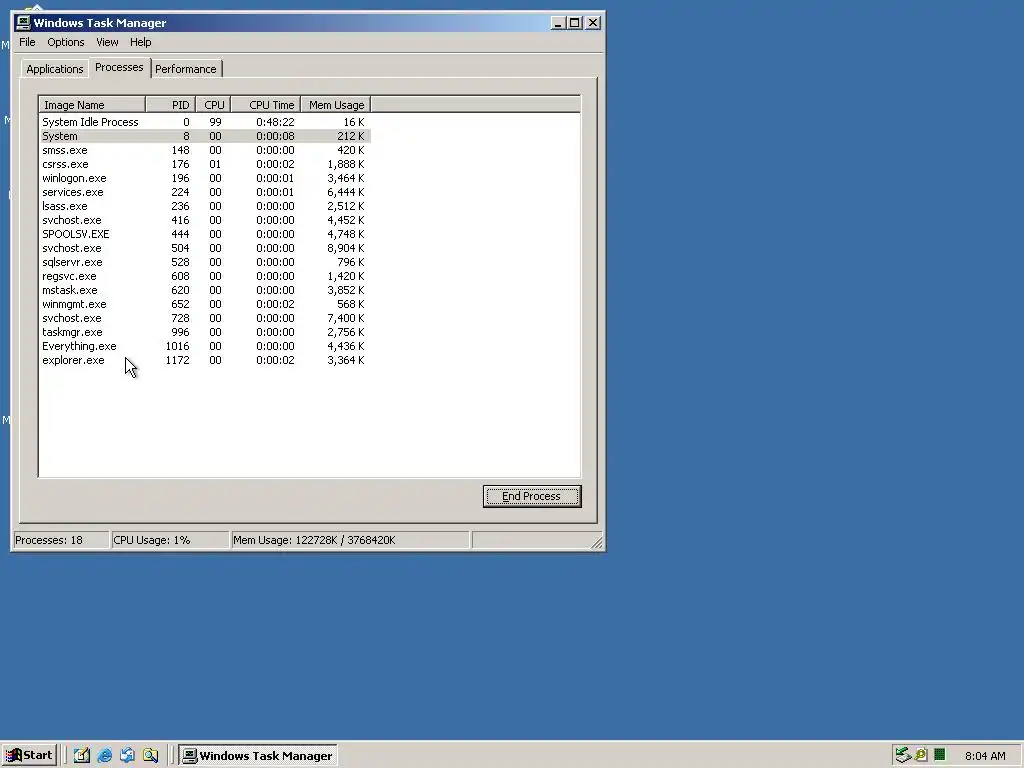This screenshot has height=768, width=1024.
Task: Click Processes: 18 status bar entry
Action: coord(61,540)
